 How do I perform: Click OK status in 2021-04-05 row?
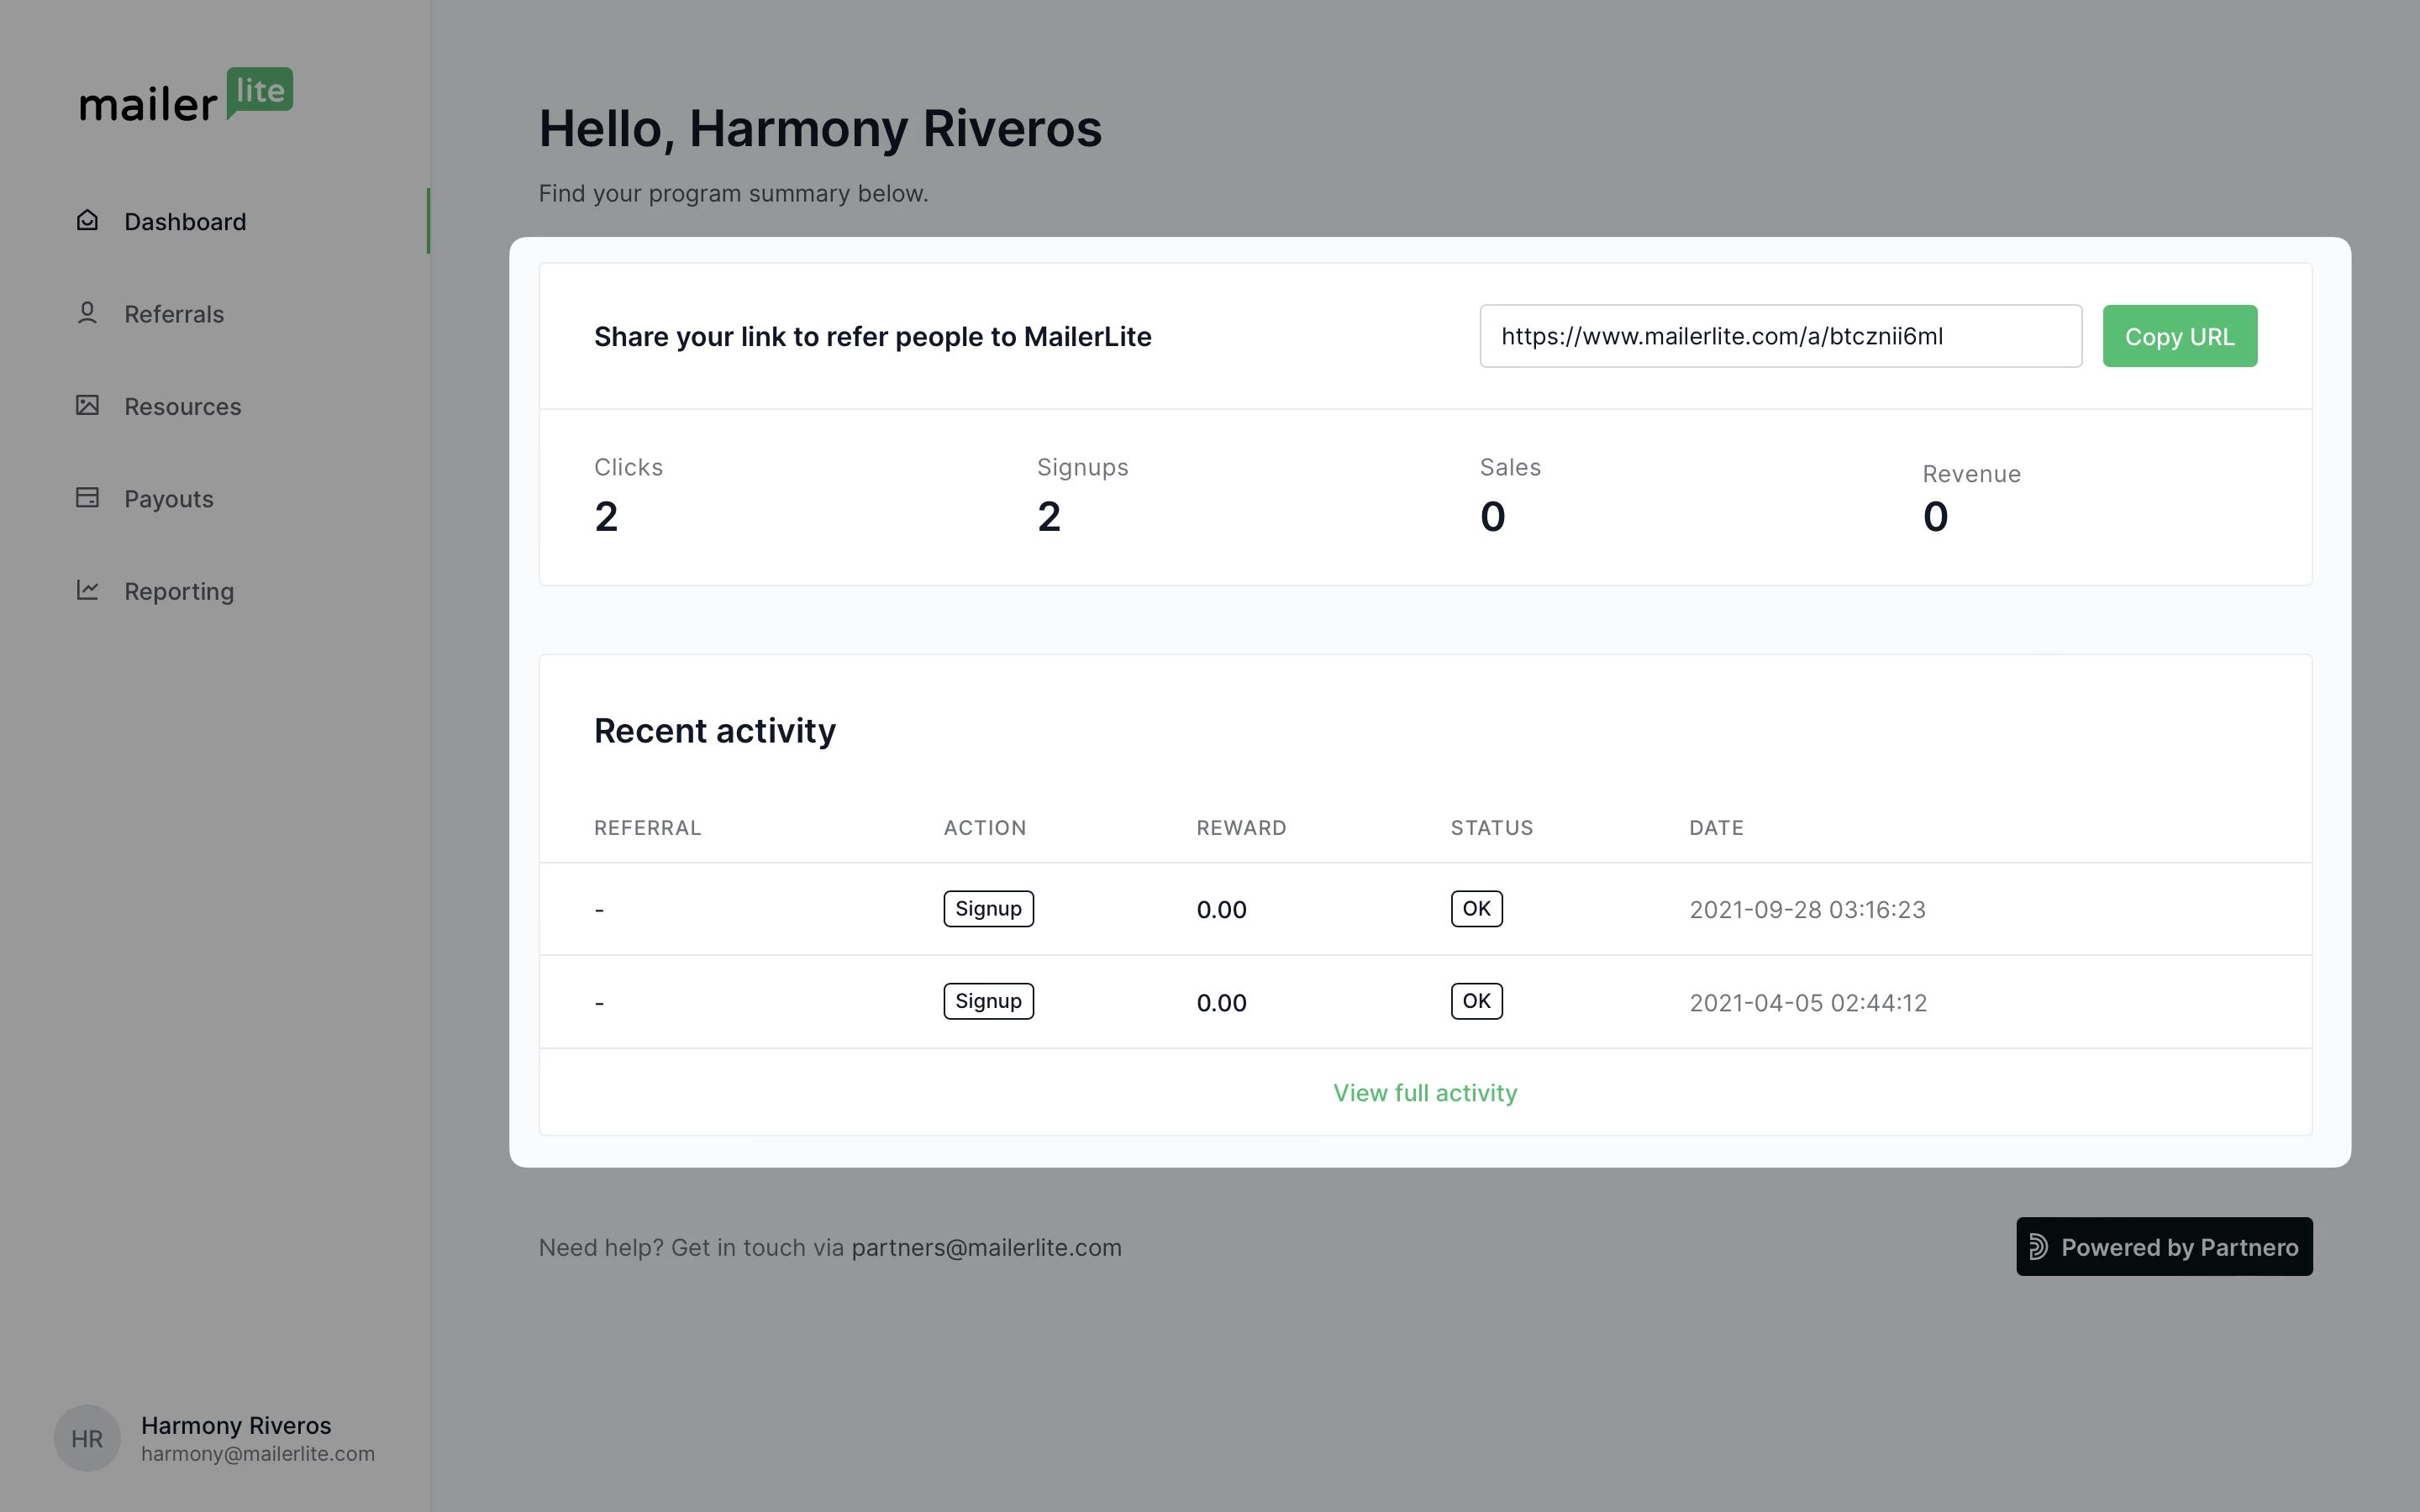(1476, 1001)
